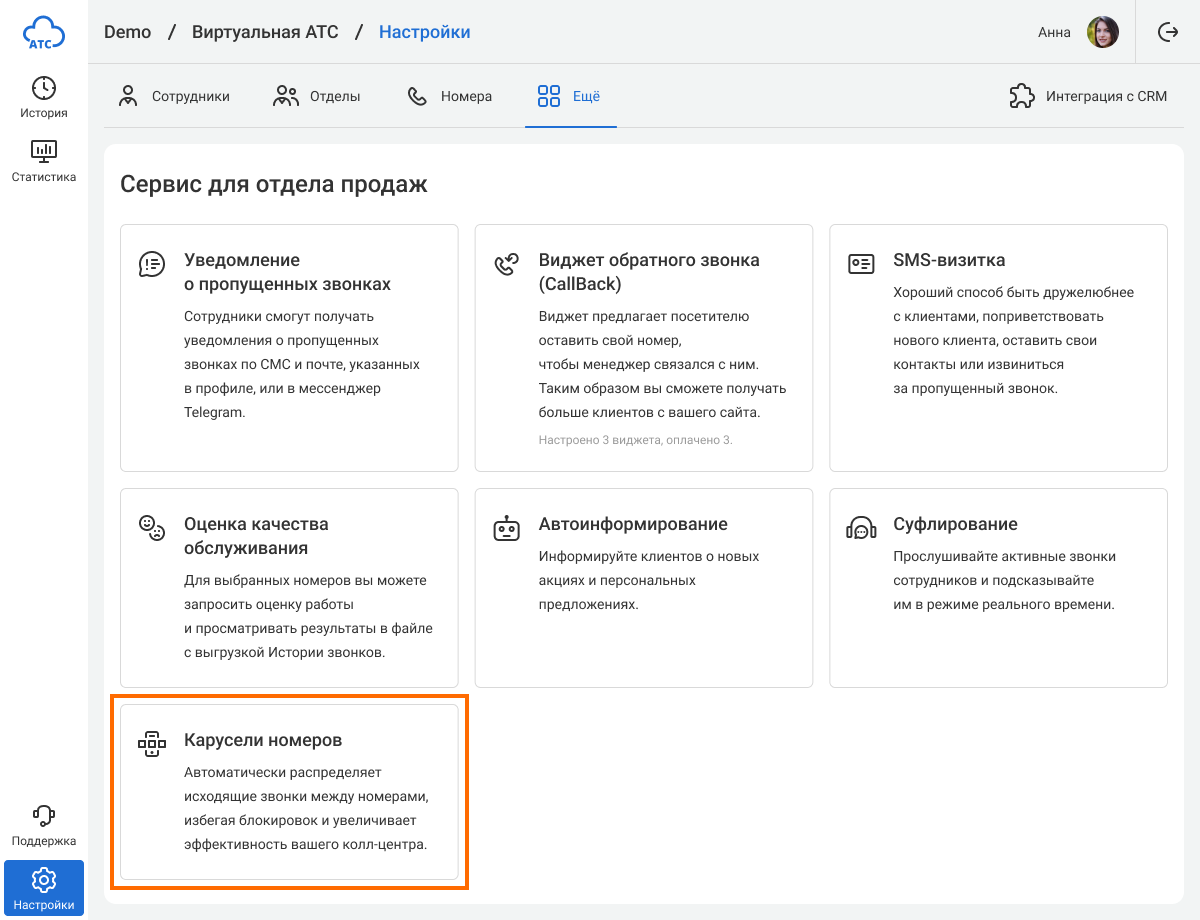This screenshot has height=920, width=1200.
Task: Open the История clock icon
Action: tap(44, 88)
